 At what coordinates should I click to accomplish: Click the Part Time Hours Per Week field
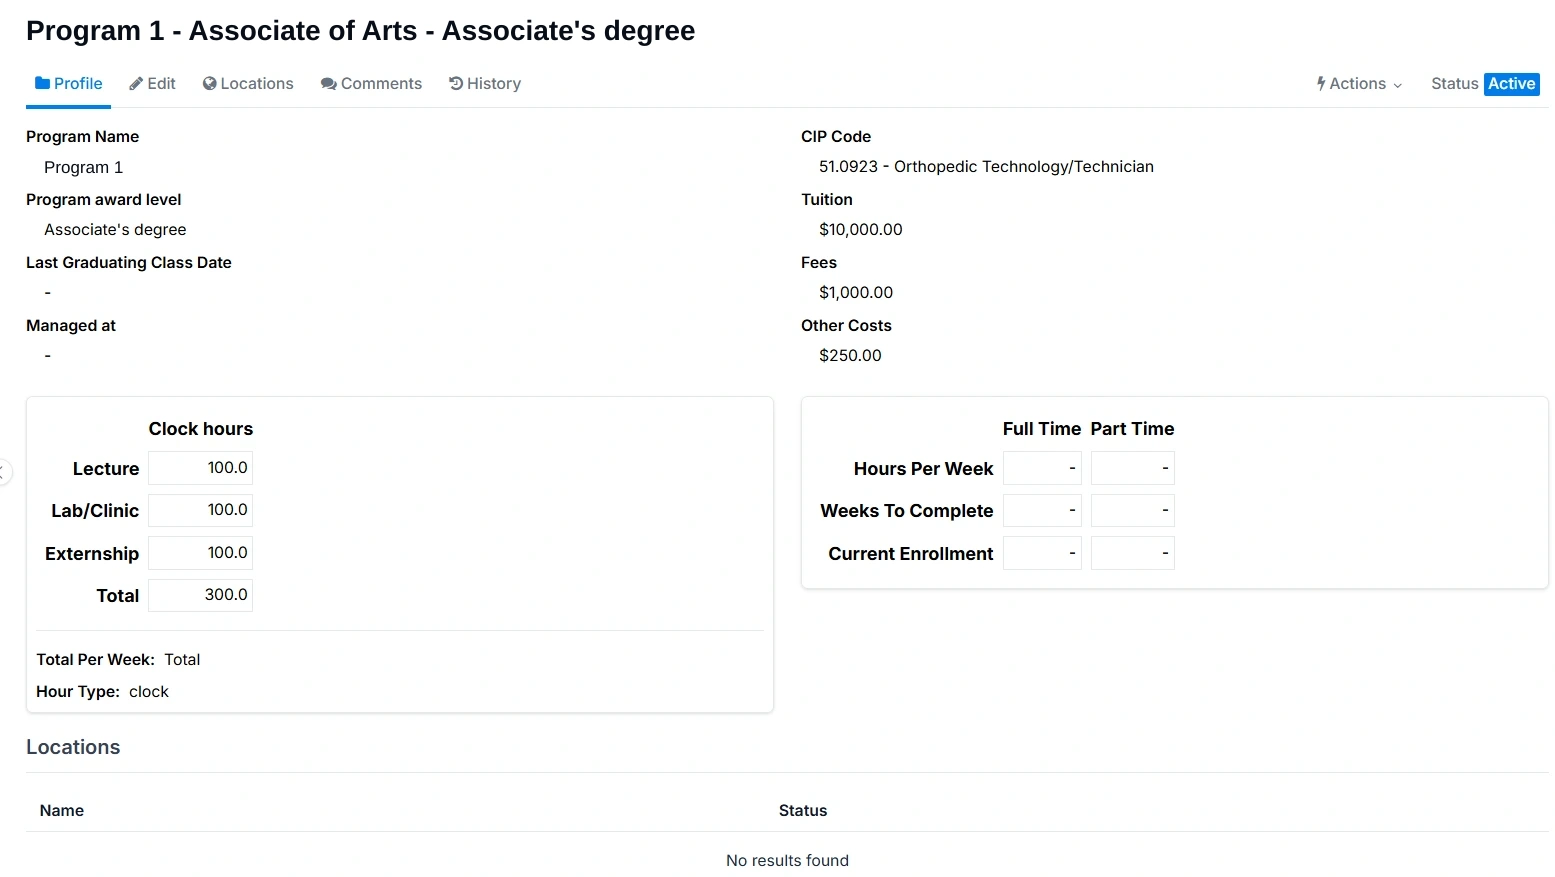tap(1132, 468)
